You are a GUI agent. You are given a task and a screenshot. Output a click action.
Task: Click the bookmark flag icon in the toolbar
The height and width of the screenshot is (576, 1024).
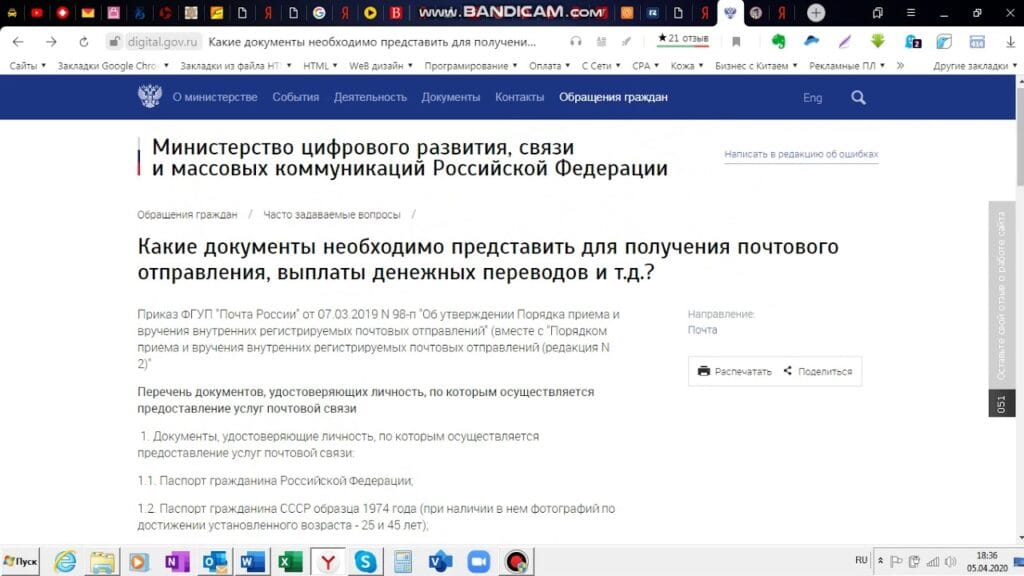click(738, 42)
